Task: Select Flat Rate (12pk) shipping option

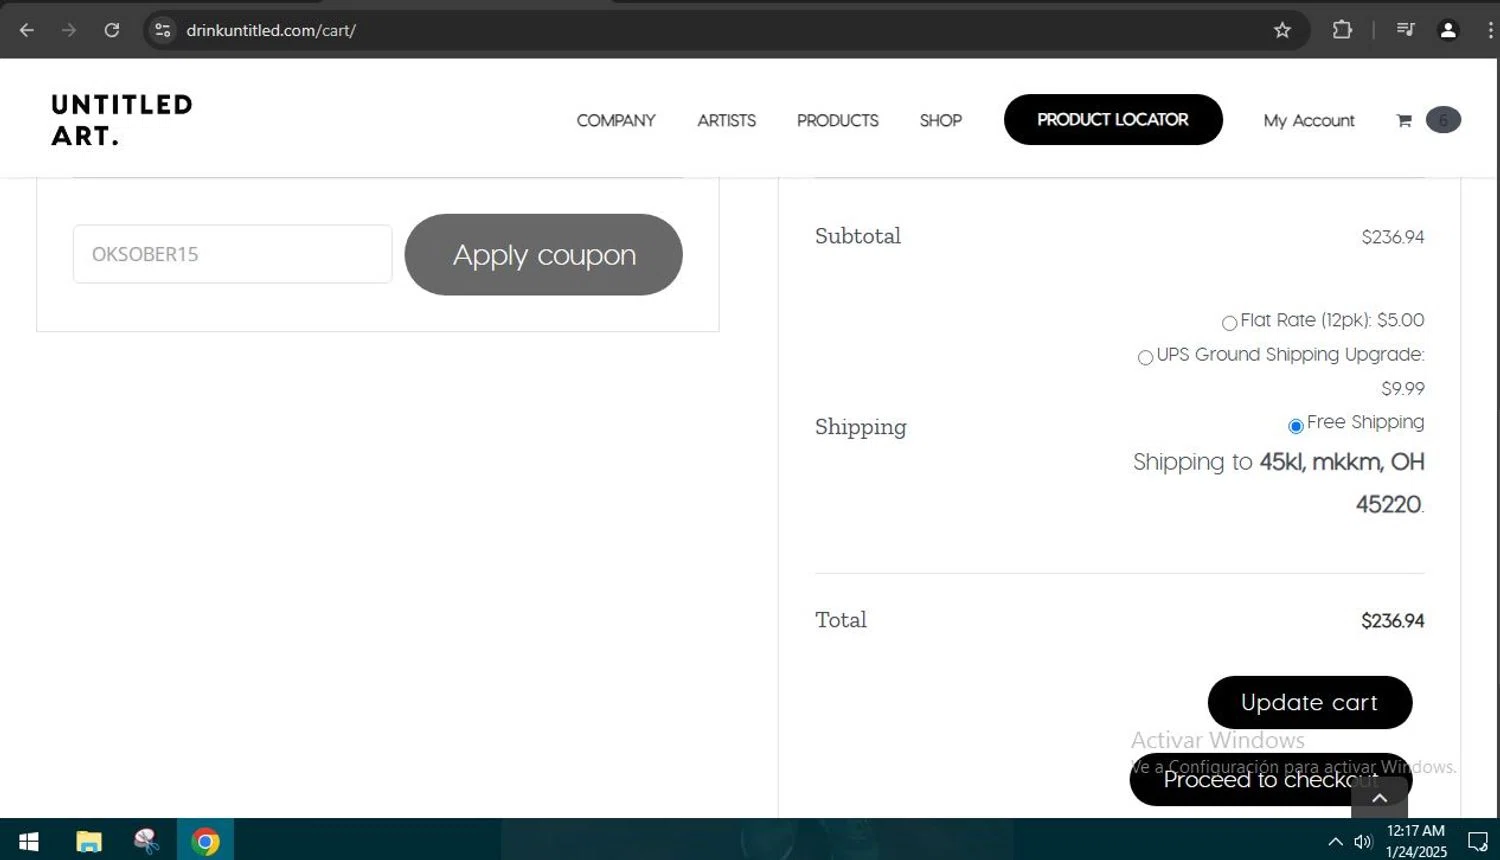Action: click(1229, 323)
